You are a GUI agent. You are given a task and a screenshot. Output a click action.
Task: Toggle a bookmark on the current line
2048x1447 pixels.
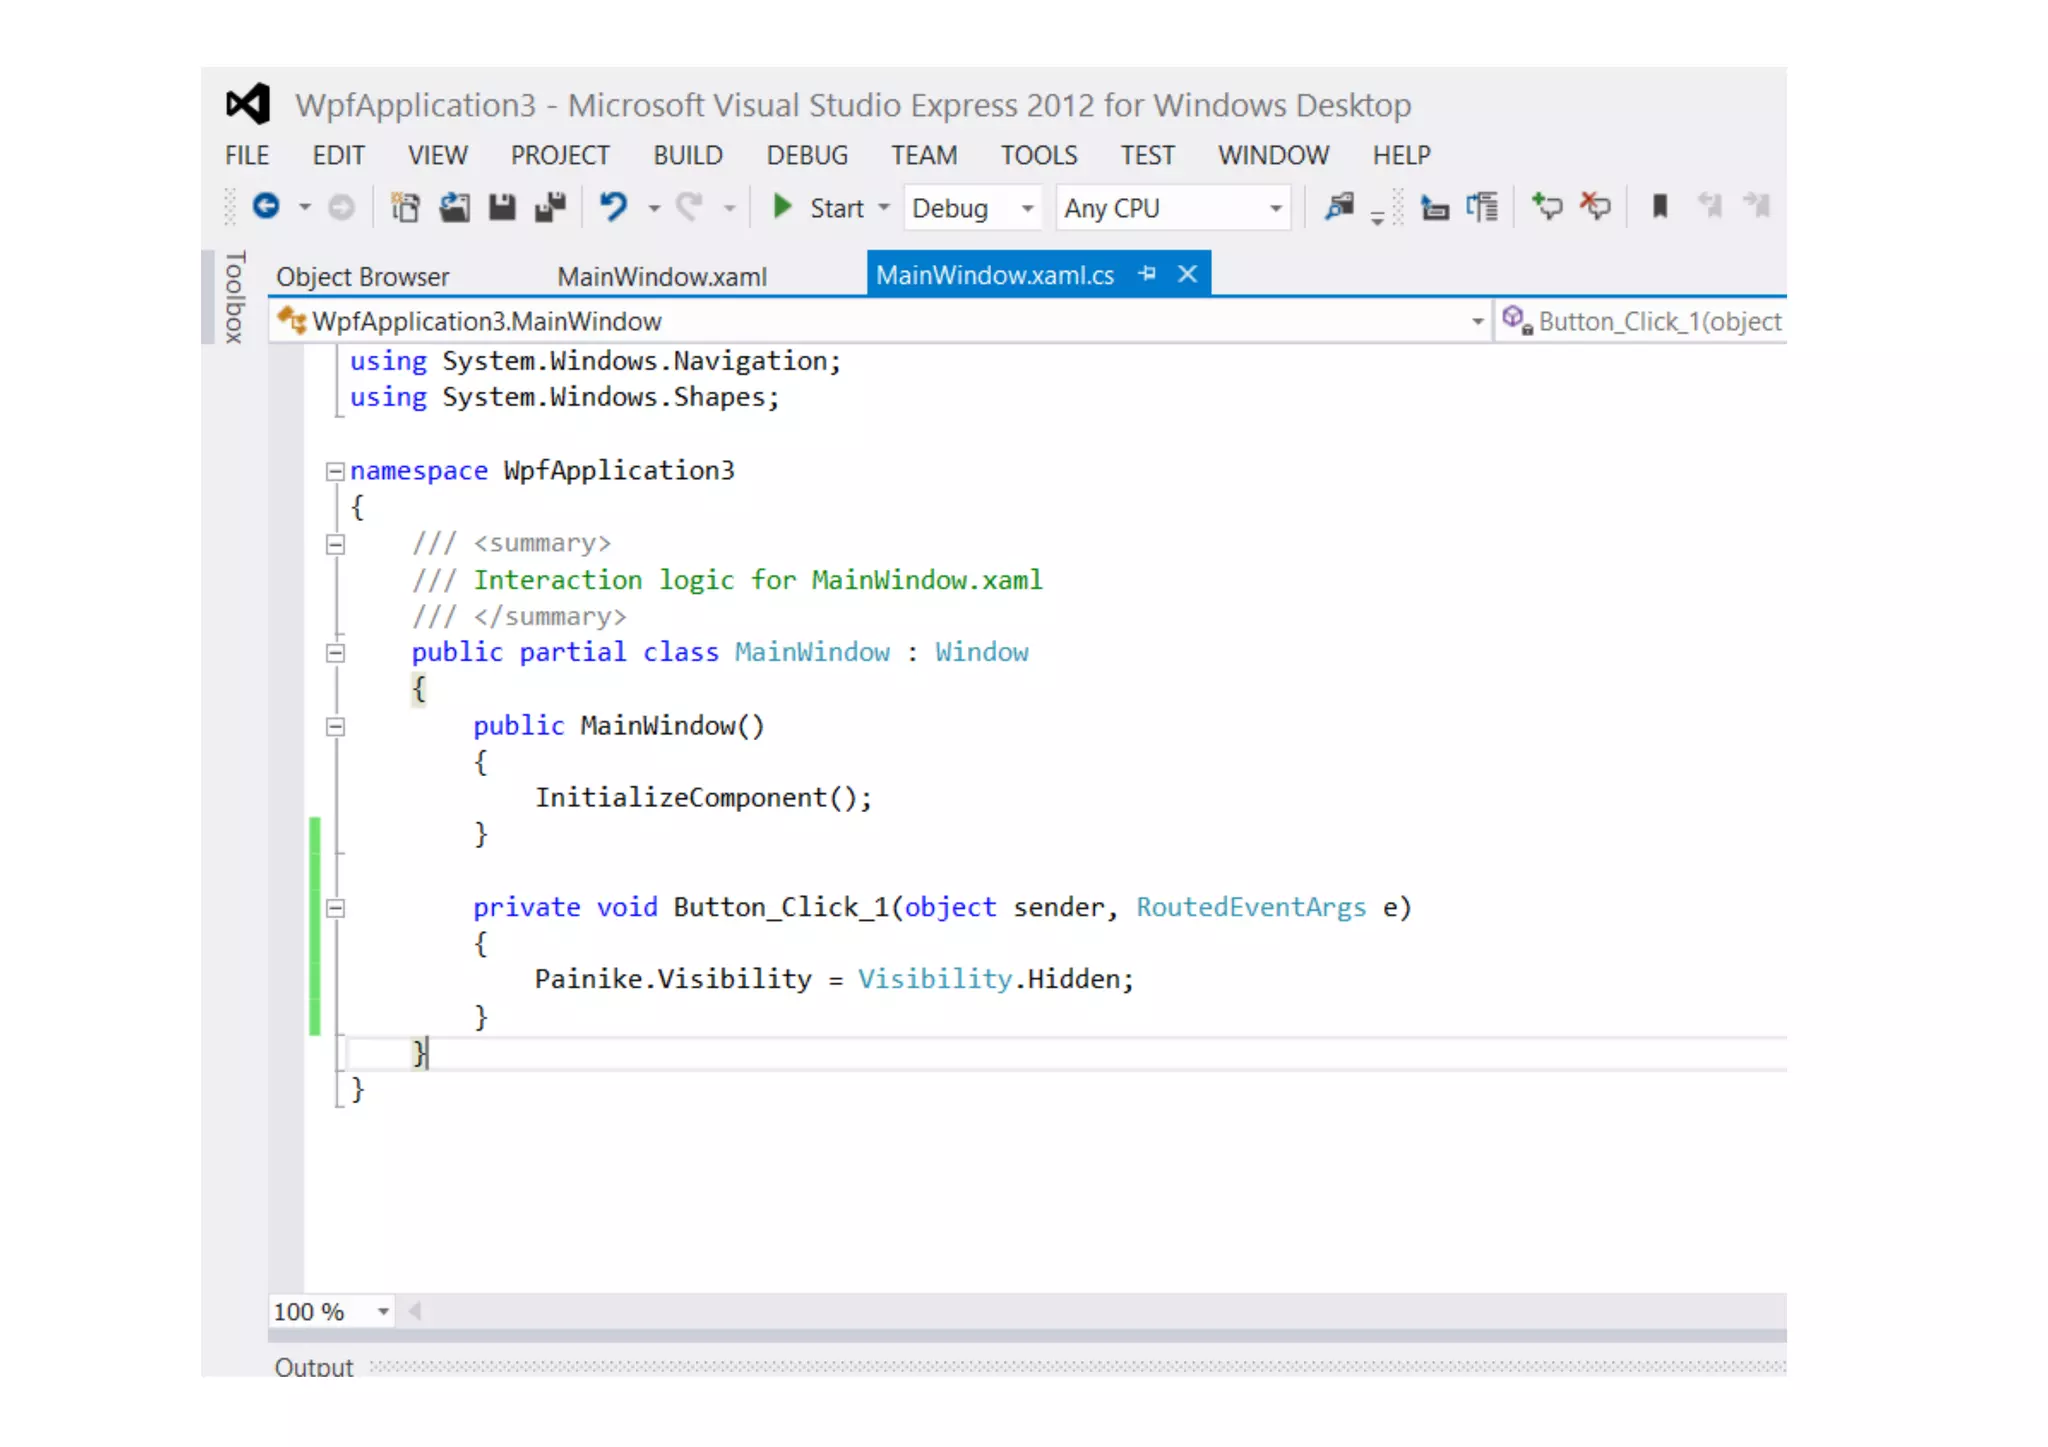[x=1660, y=207]
